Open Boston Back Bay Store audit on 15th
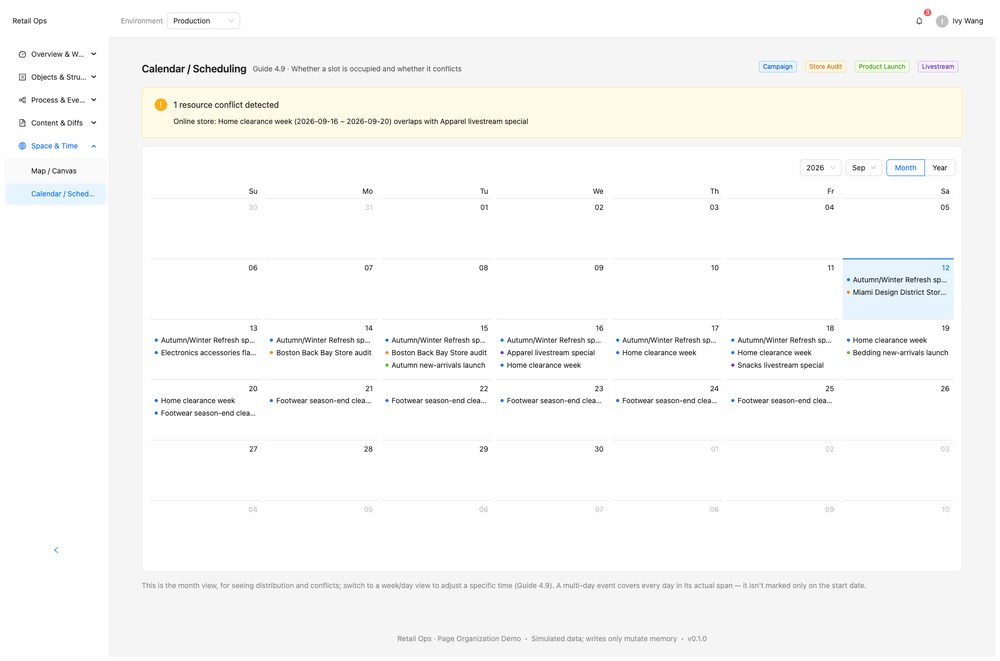Screen dimensions: 1000x661 (439, 354)
